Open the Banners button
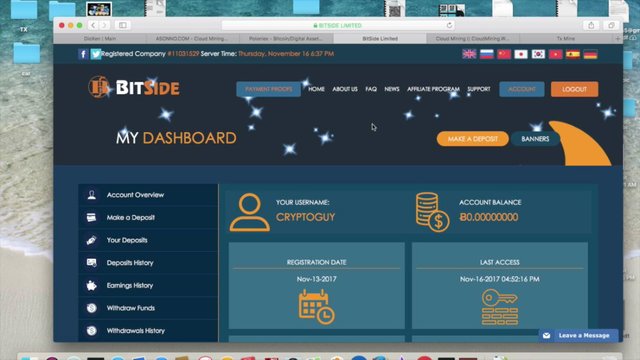Viewport: 640px width, 360px height. tap(535, 139)
